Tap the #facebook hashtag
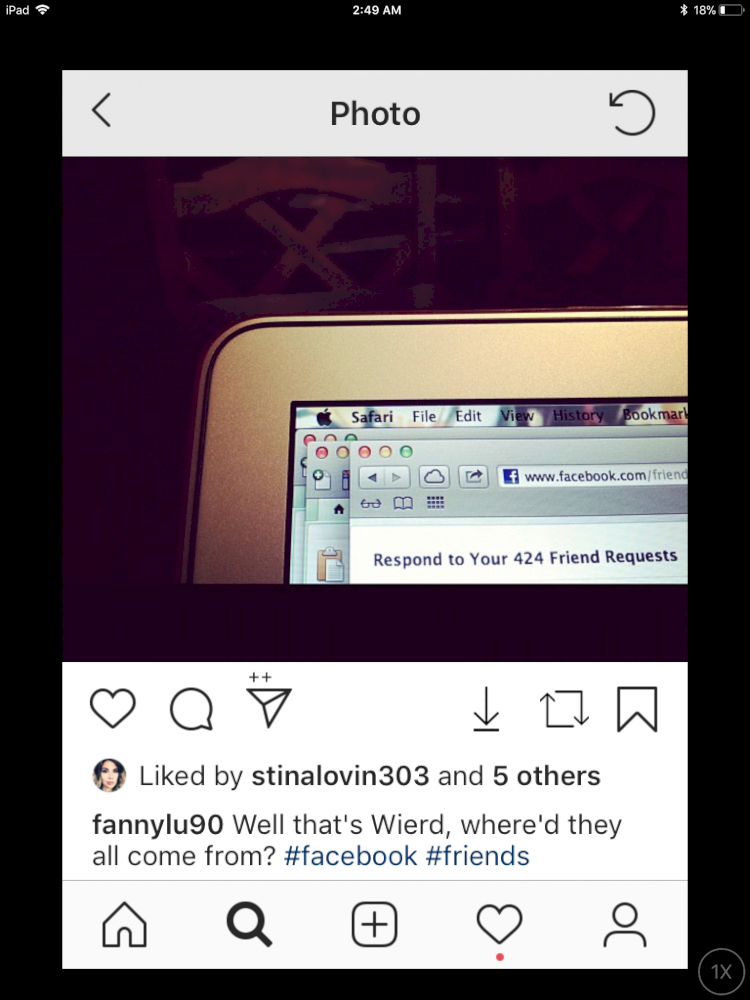The image size is (750, 1000). point(350,856)
